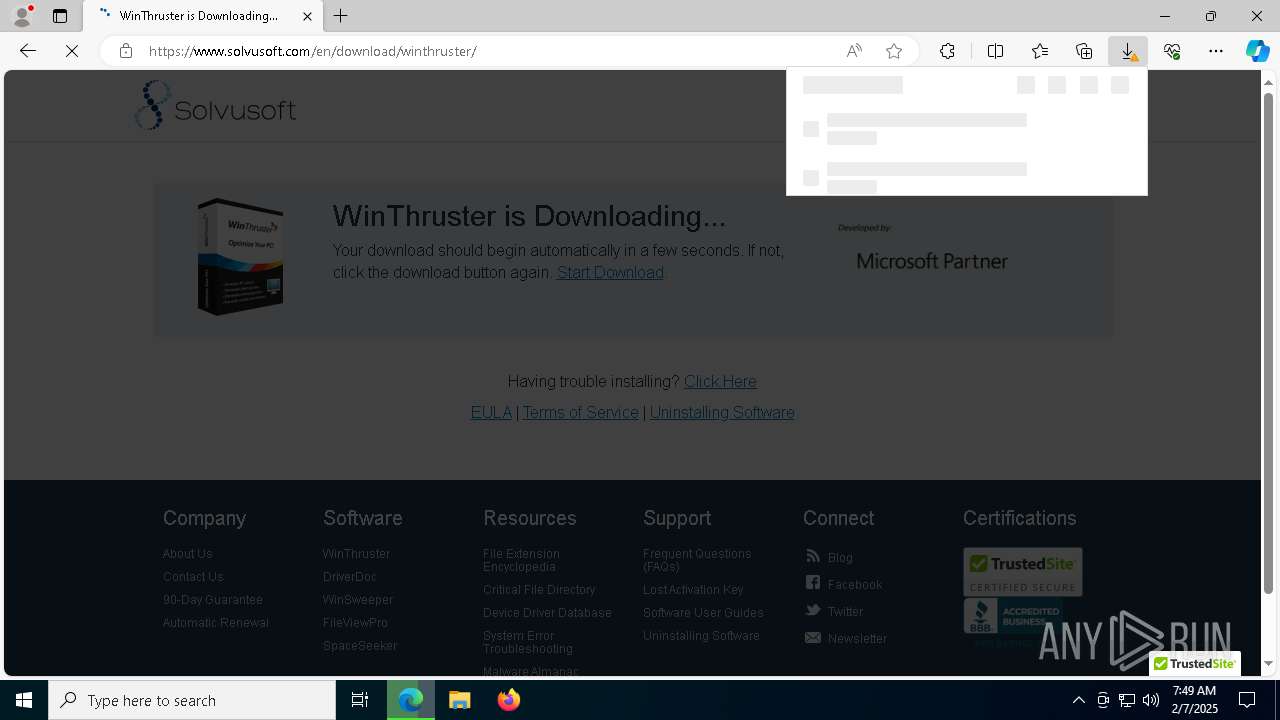
Task: Click the TrustedSite Certified Secure badge
Action: tap(1022, 572)
